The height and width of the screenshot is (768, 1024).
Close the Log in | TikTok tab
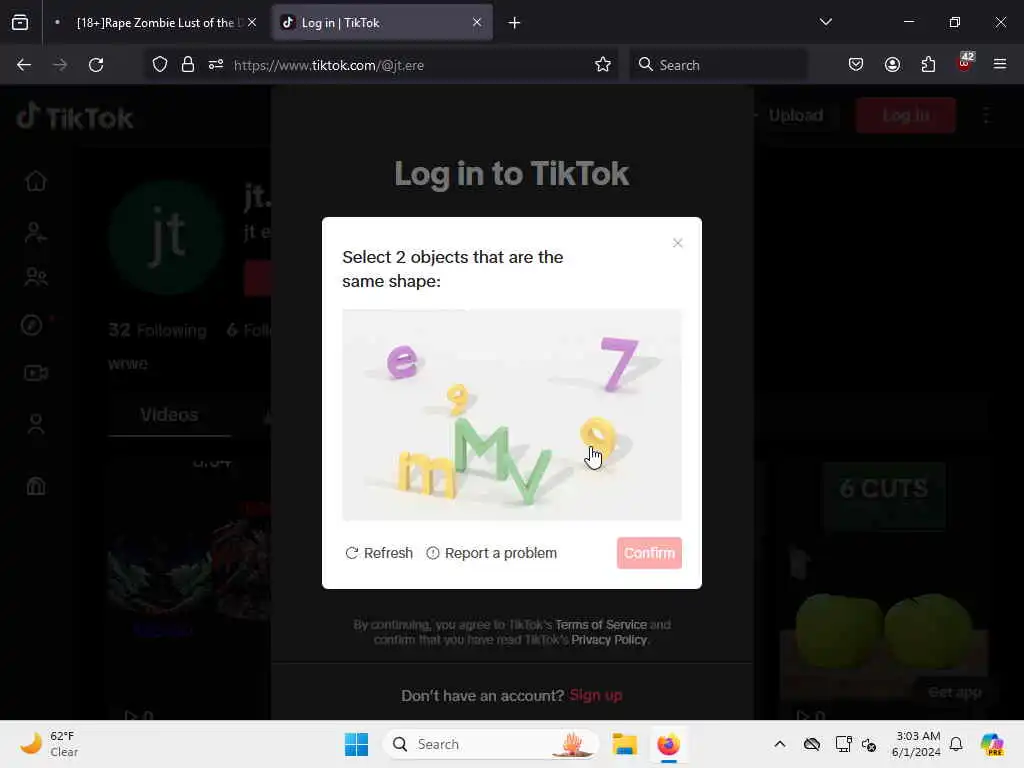pos(477,23)
